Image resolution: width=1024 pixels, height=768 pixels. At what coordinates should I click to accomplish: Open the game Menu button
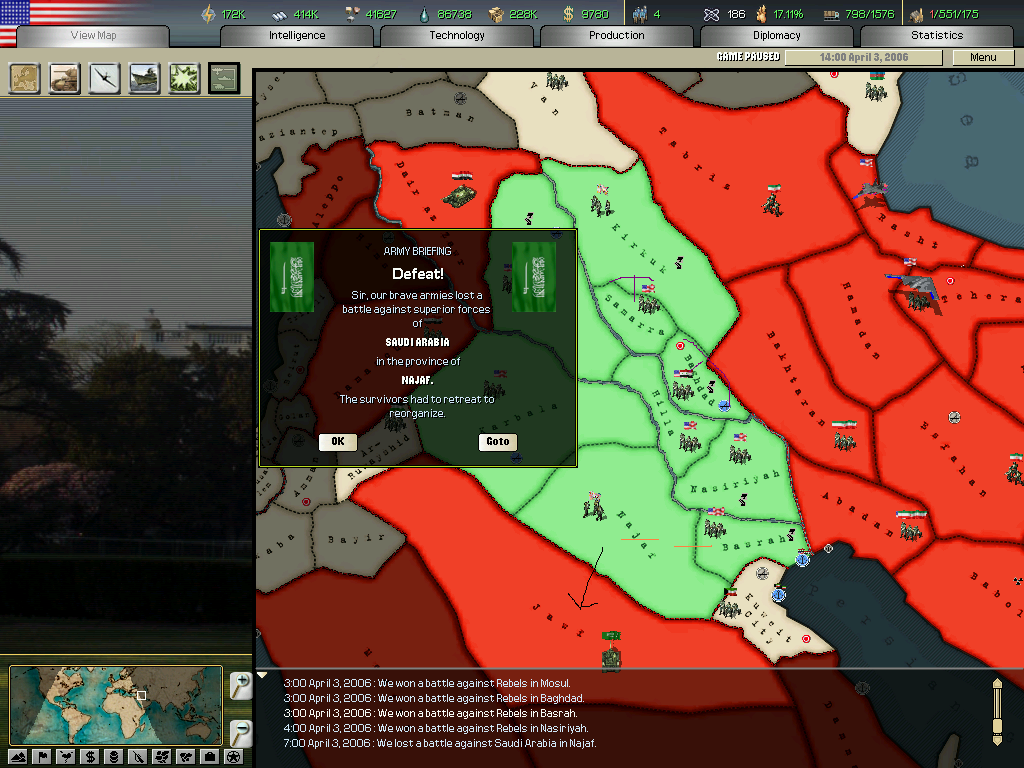[984, 57]
